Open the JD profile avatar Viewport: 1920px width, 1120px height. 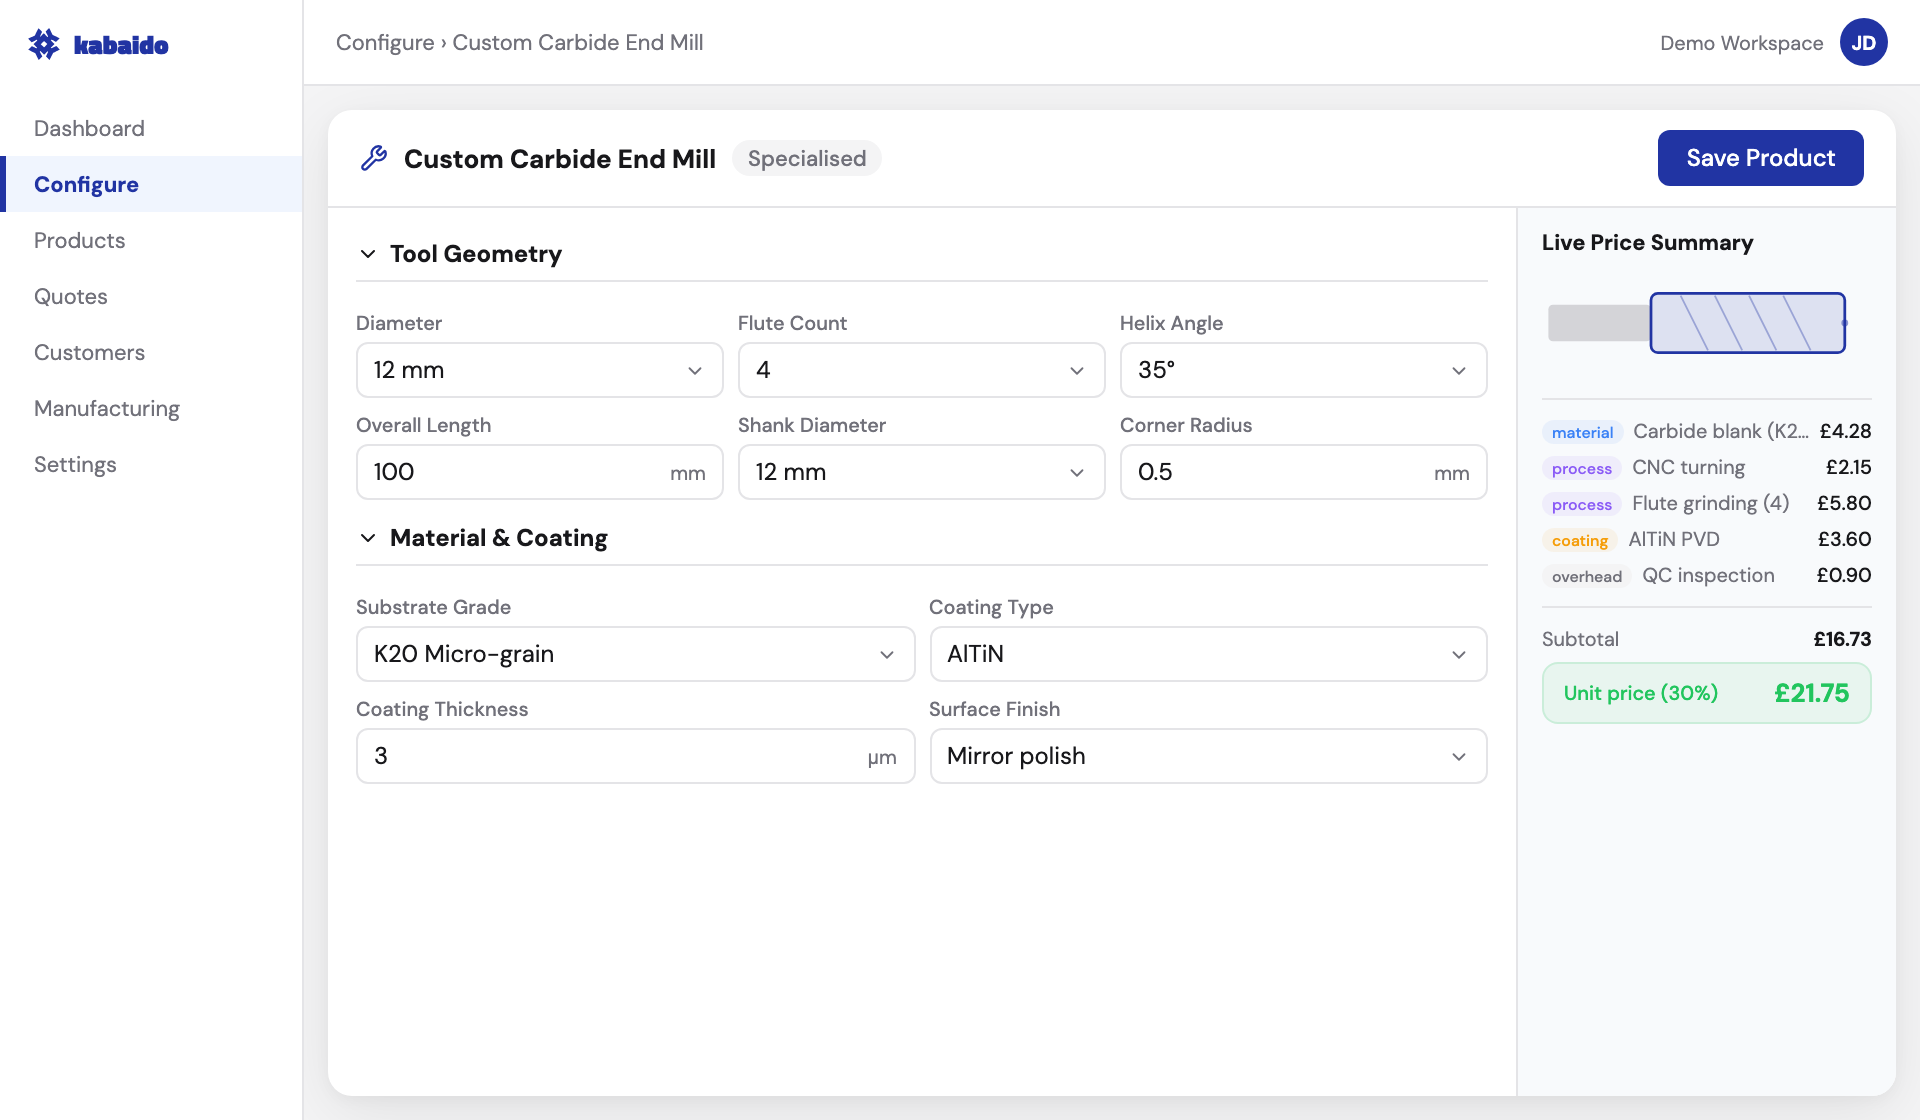(x=1864, y=42)
